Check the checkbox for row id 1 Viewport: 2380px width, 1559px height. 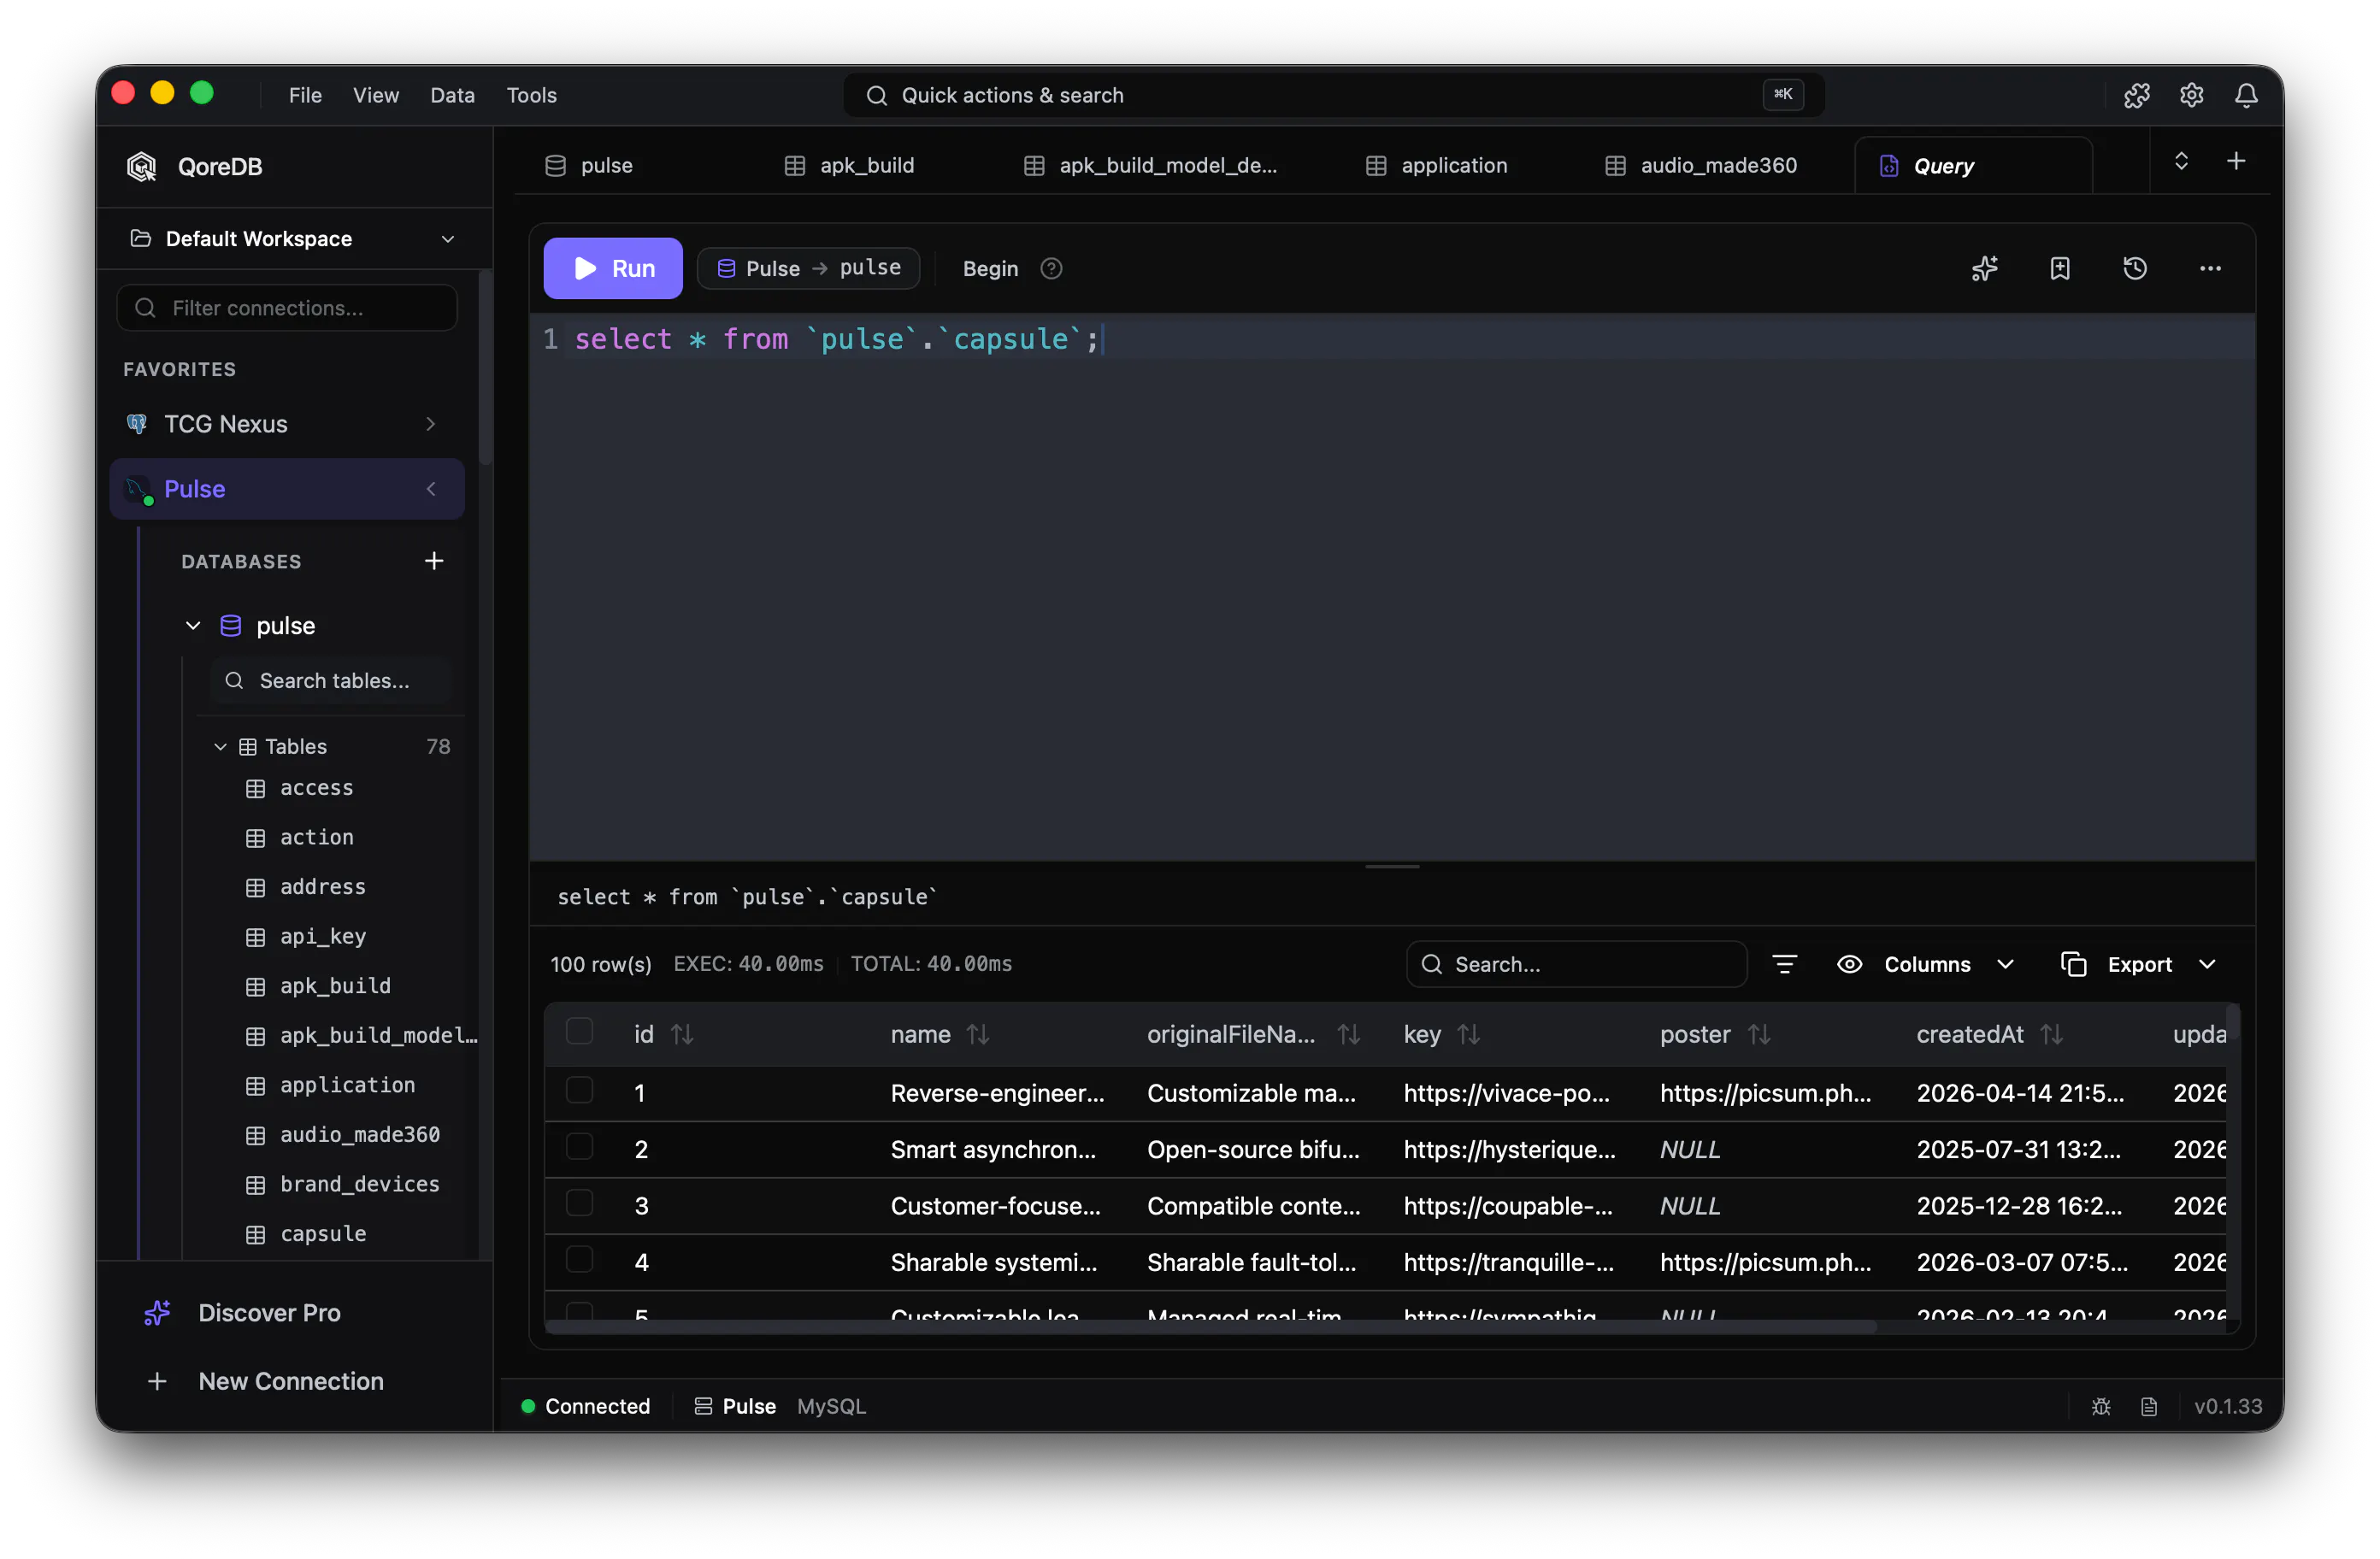580,1090
